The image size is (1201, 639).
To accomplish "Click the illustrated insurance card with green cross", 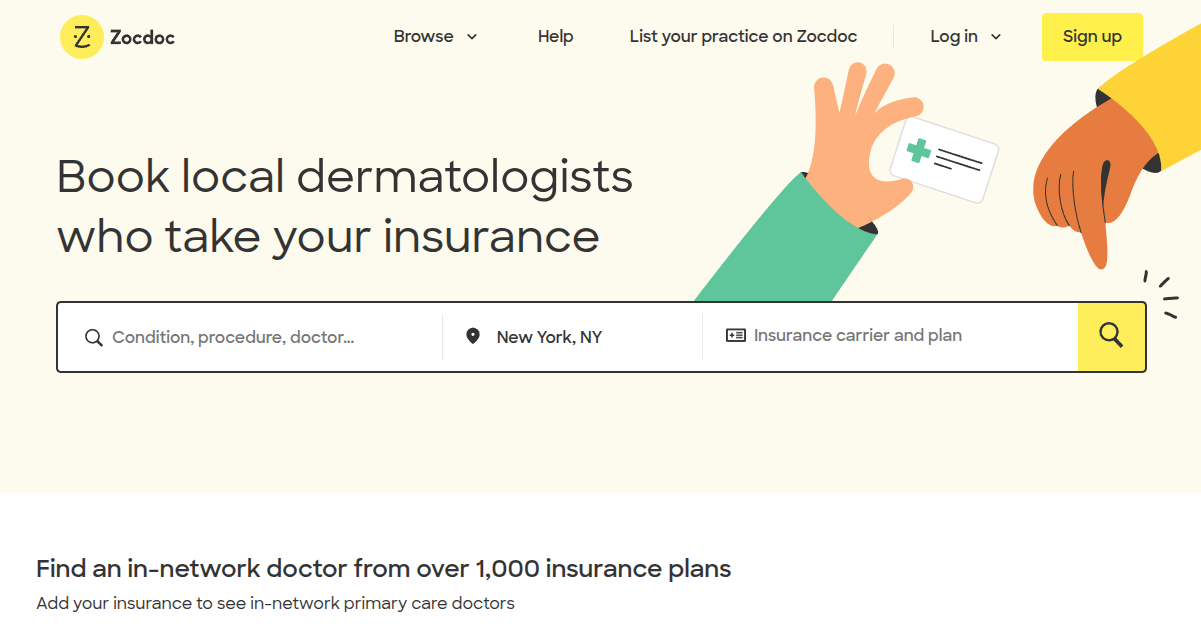I will point(943,160).
